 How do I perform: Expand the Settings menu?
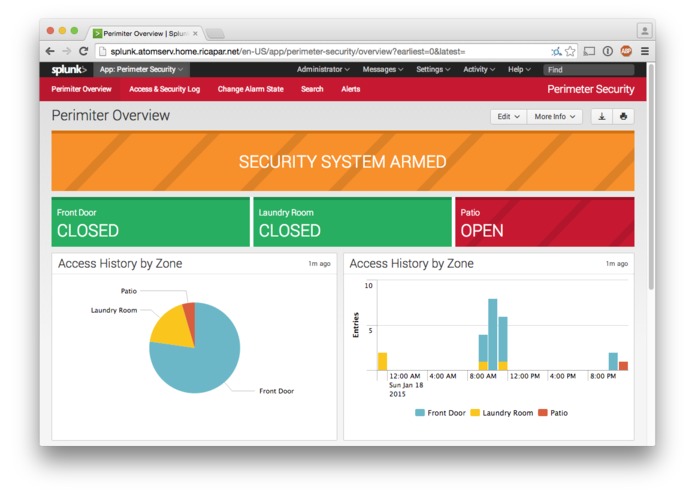pos(433,70)
